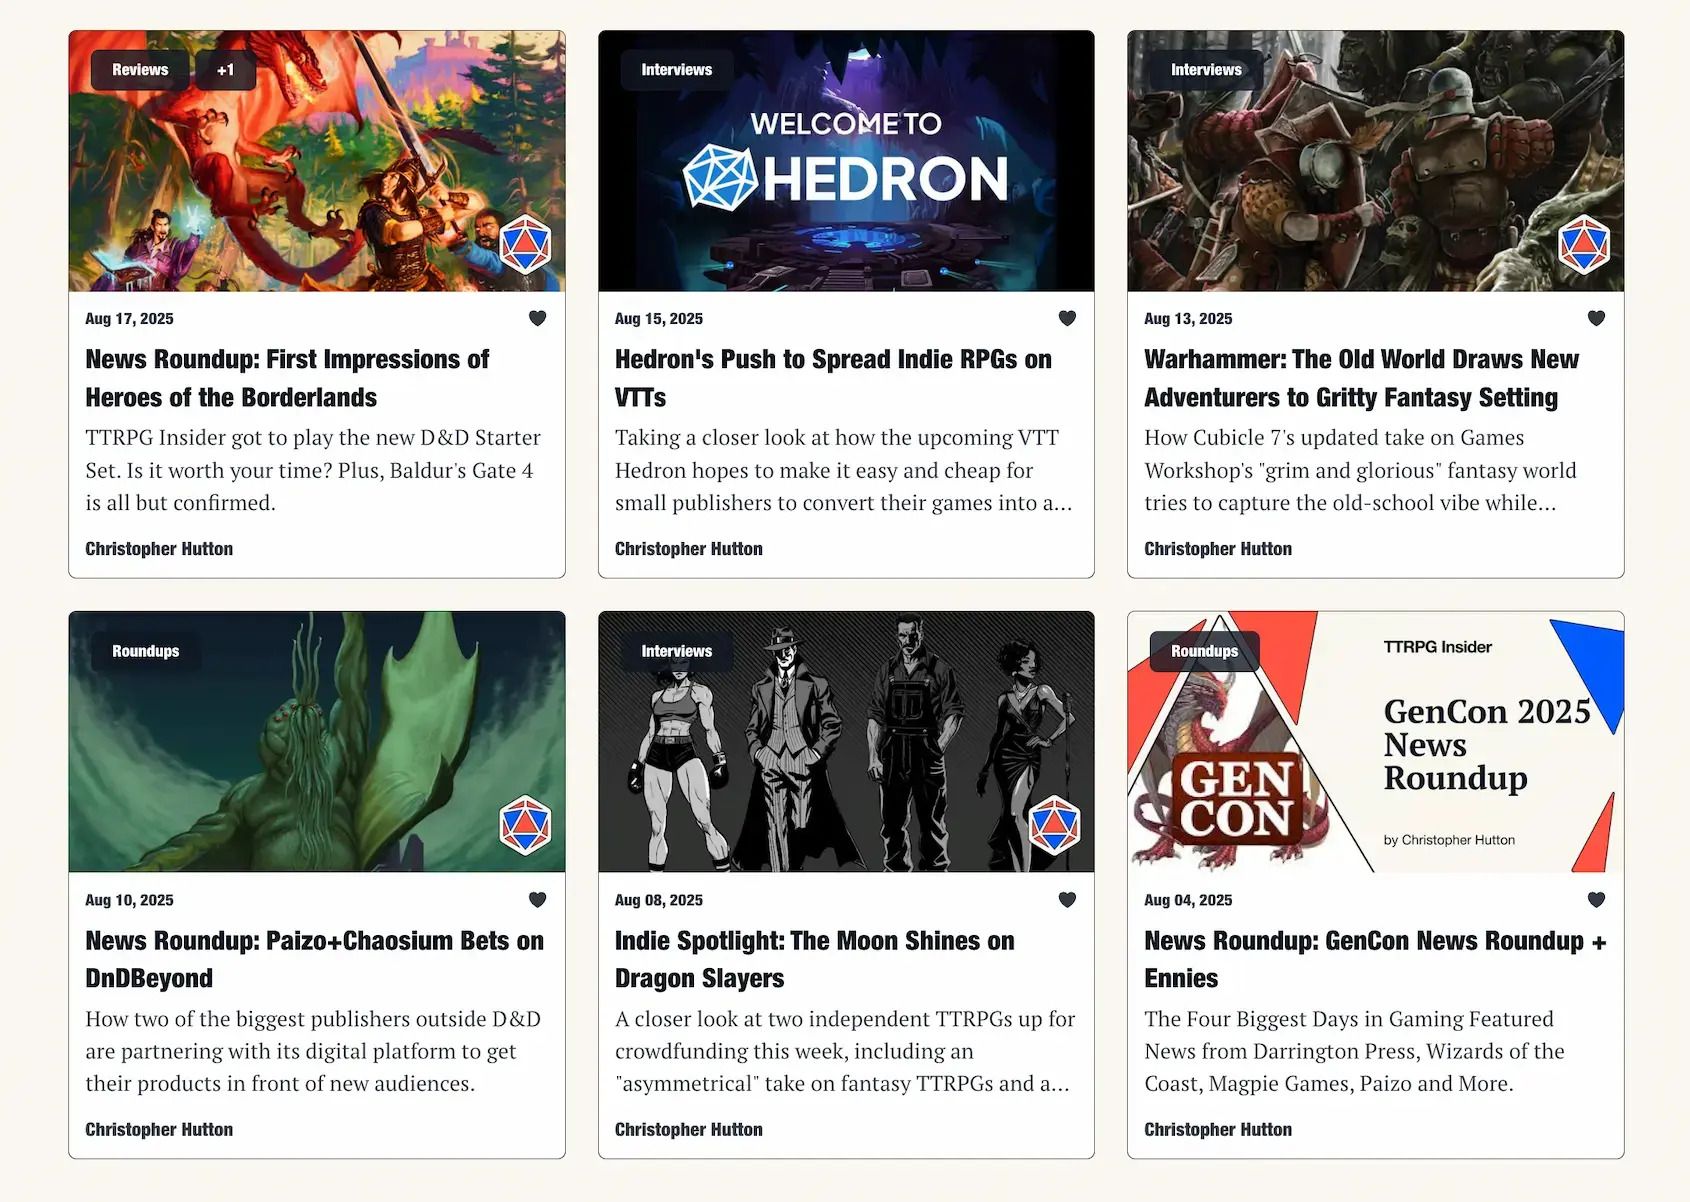Like the Heroes of the Borderlands article
This screenshot has height=1202, width=1690.
(x=537, y=318)
